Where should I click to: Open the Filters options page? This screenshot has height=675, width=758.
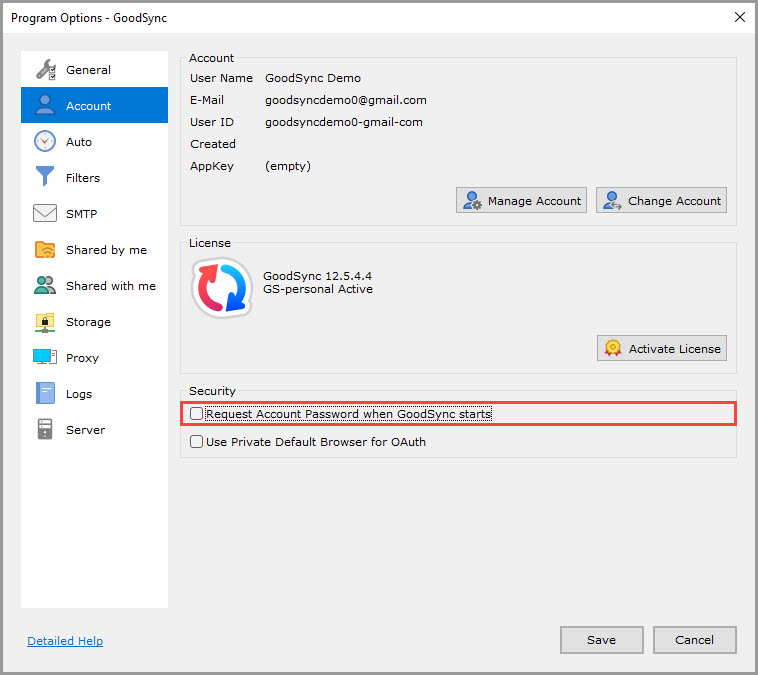coord(94,177)
